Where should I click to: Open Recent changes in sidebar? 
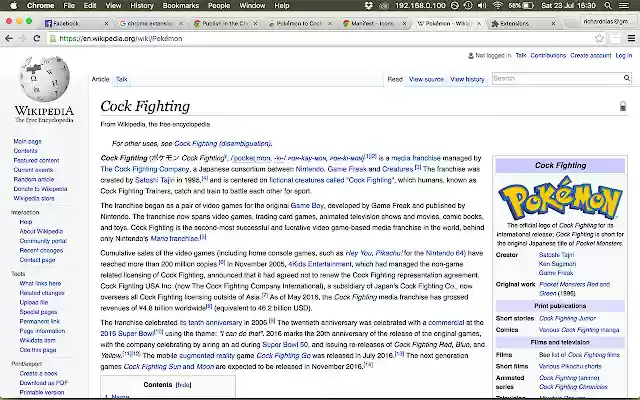tap(41, 250)
